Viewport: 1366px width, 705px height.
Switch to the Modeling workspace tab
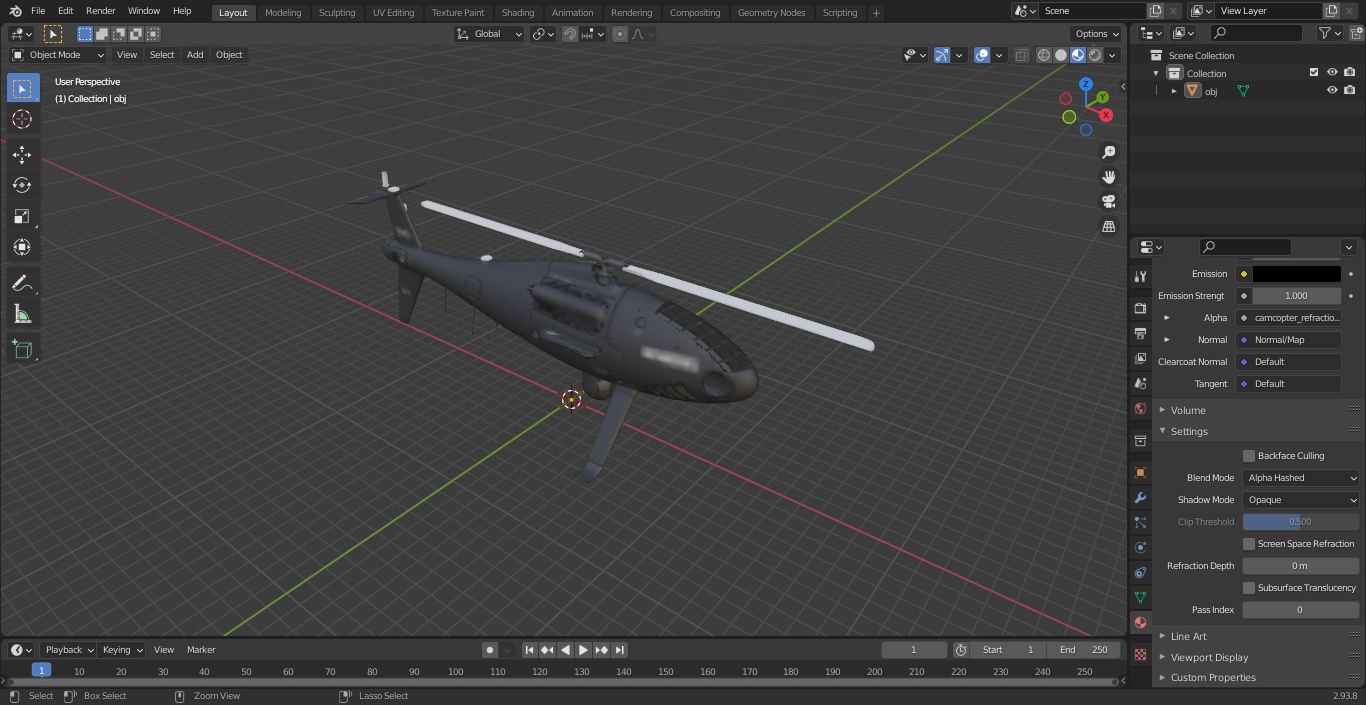(x=283, y=13)
